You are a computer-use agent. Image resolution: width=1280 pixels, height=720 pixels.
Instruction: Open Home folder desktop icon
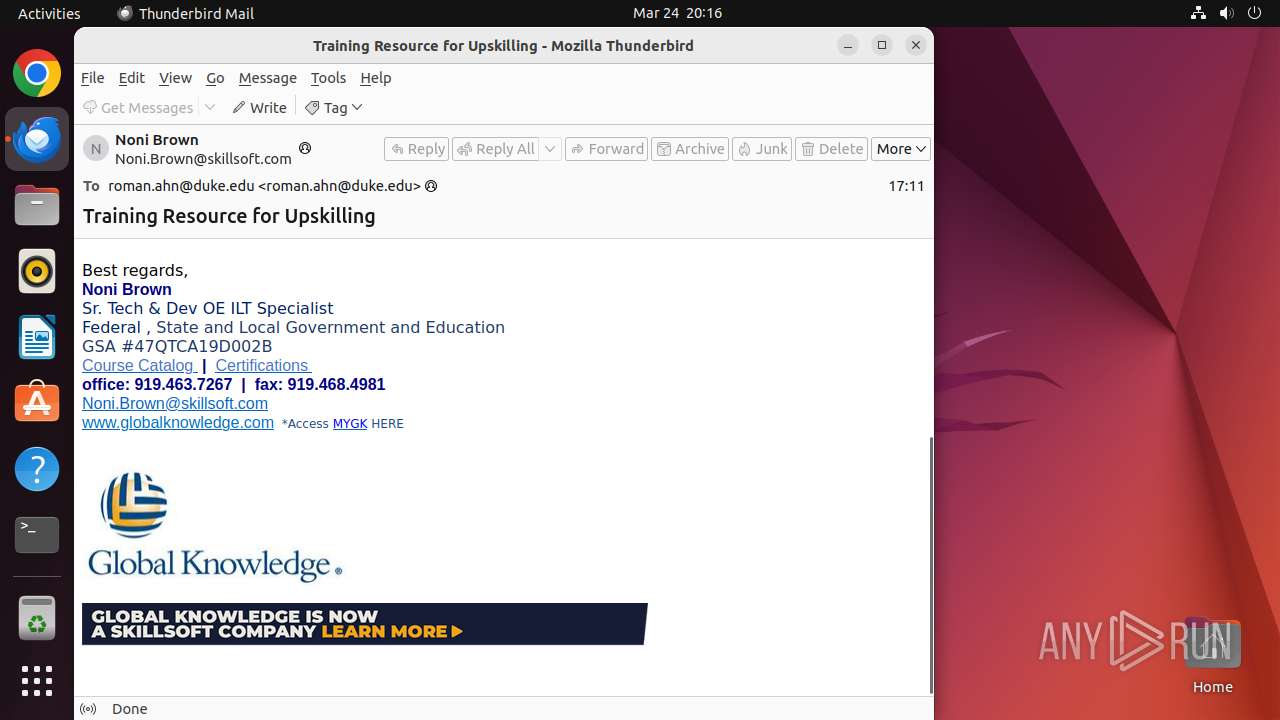click(x=1212, y=655)
